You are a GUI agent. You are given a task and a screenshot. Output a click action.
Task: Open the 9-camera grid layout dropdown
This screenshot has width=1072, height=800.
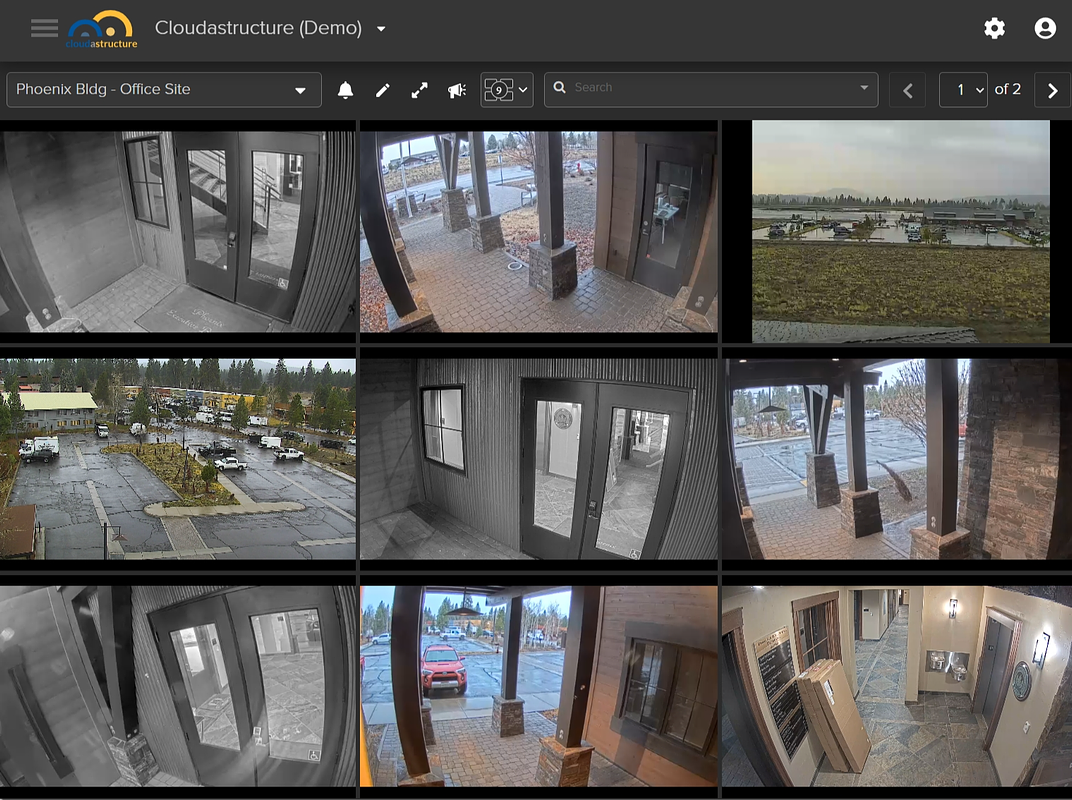(506, 90)
